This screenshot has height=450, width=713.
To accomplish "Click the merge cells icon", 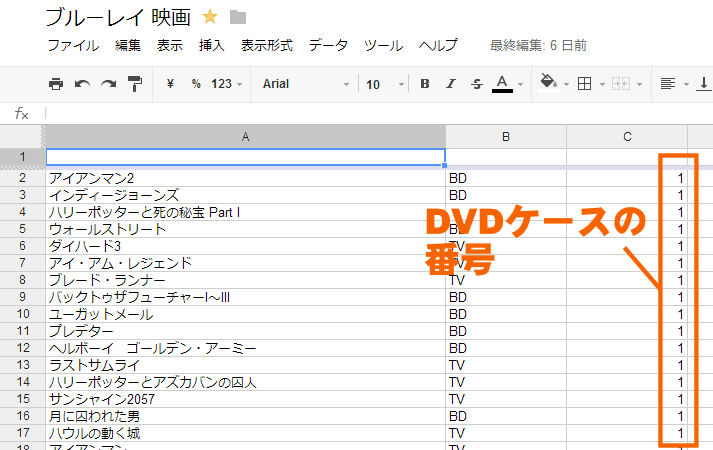I will 621,84.
